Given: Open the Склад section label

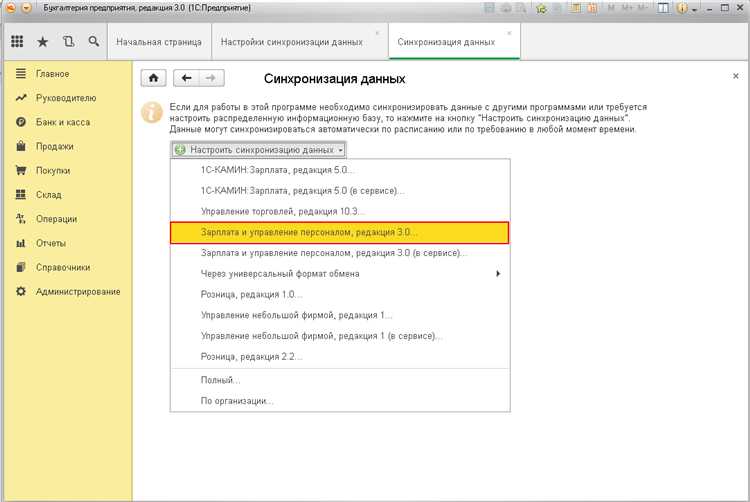Looking at the screenshot, I should click(x=49, y=195).
